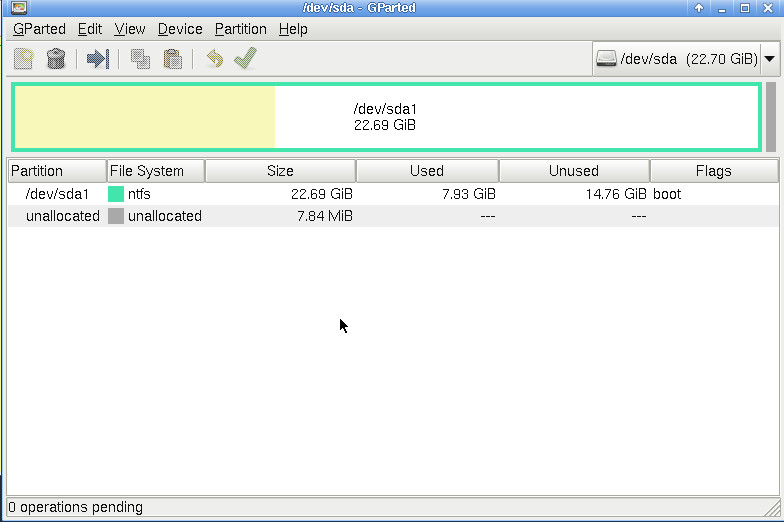Open the Edit menu

[x=90, y=29]
